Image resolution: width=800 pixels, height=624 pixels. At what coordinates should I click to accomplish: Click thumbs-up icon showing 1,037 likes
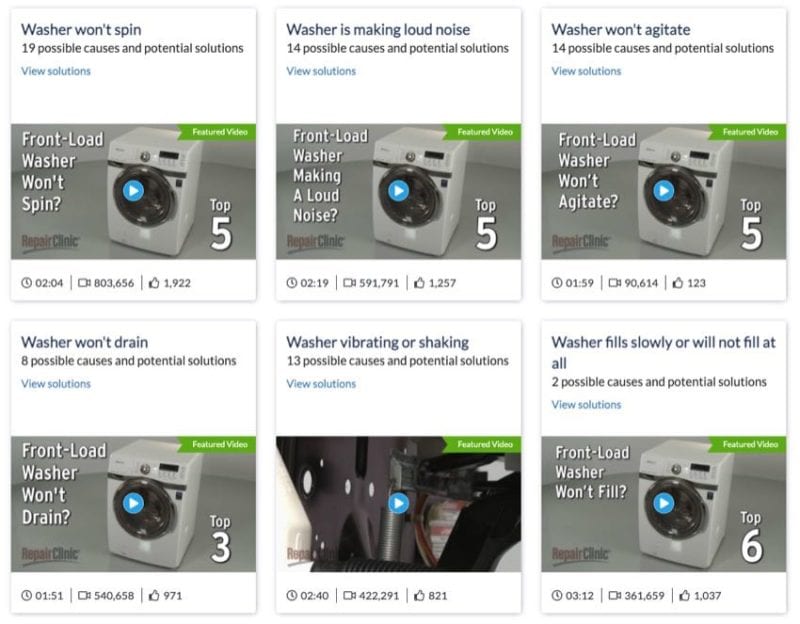click(685, 595)
